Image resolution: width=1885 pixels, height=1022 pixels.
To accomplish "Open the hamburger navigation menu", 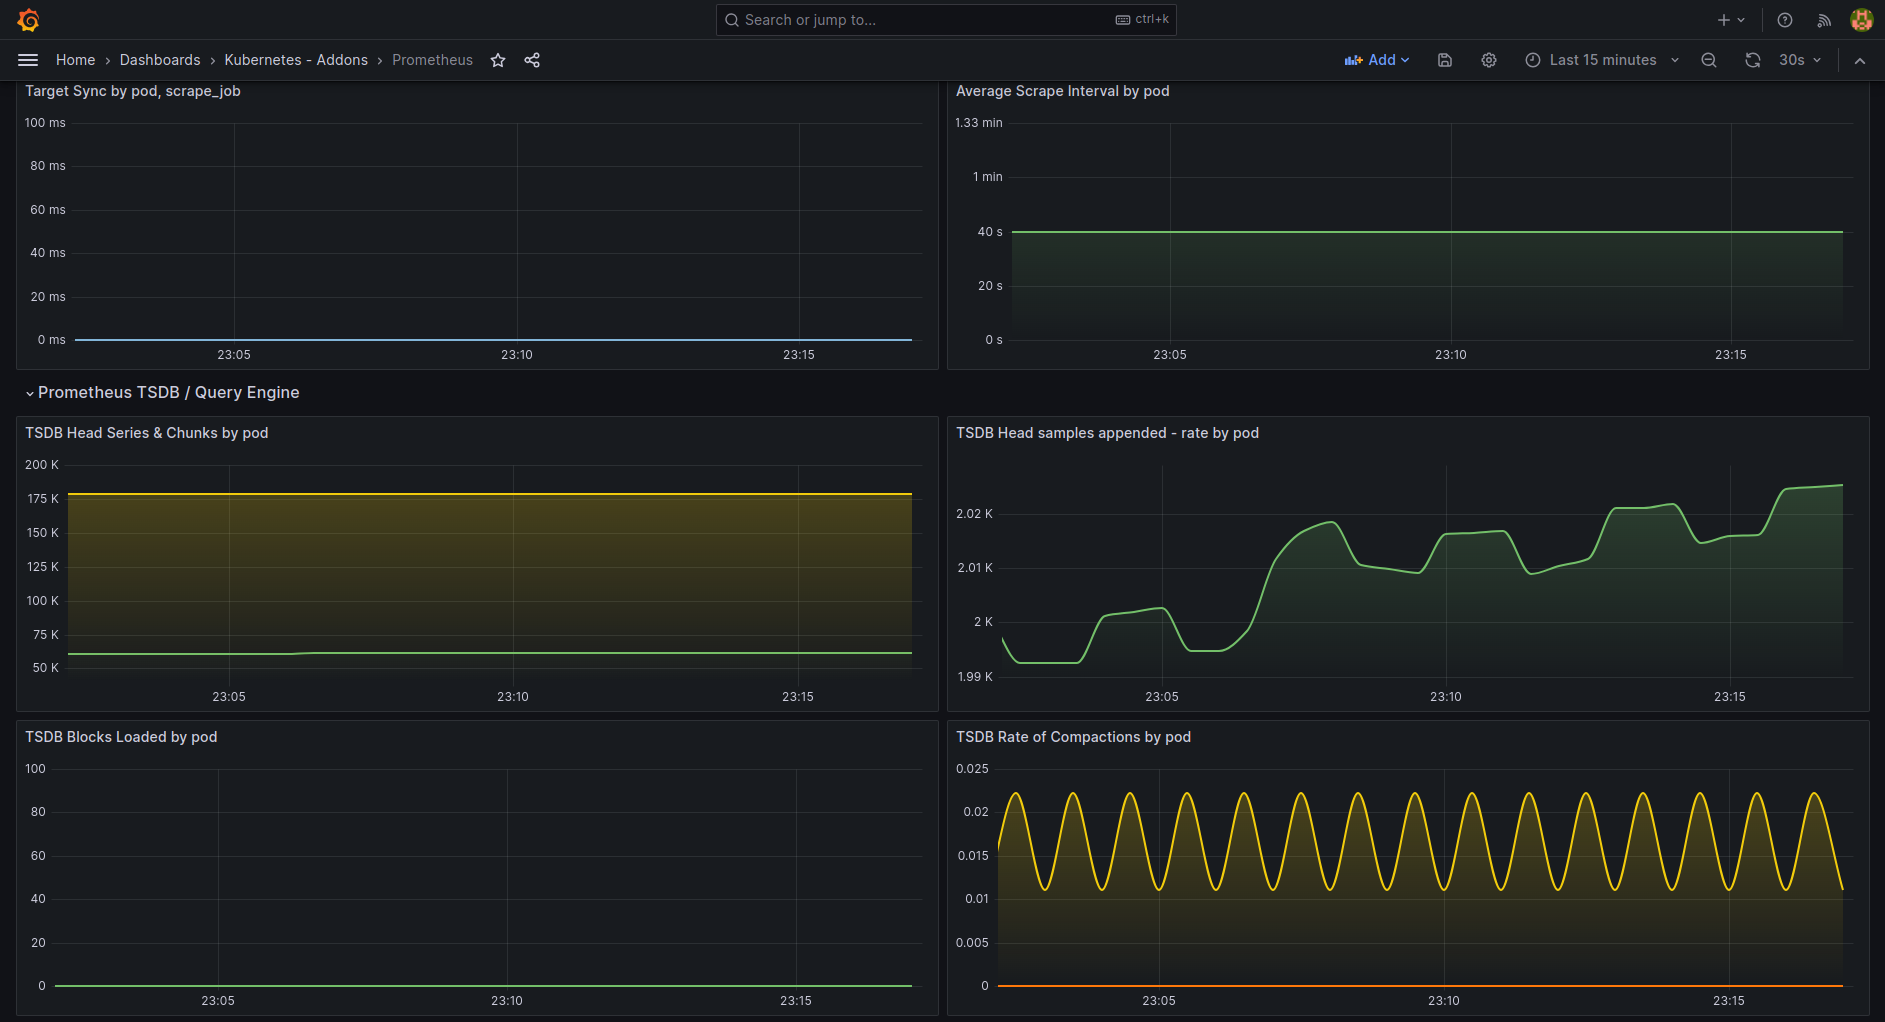I will click(28, 60).
